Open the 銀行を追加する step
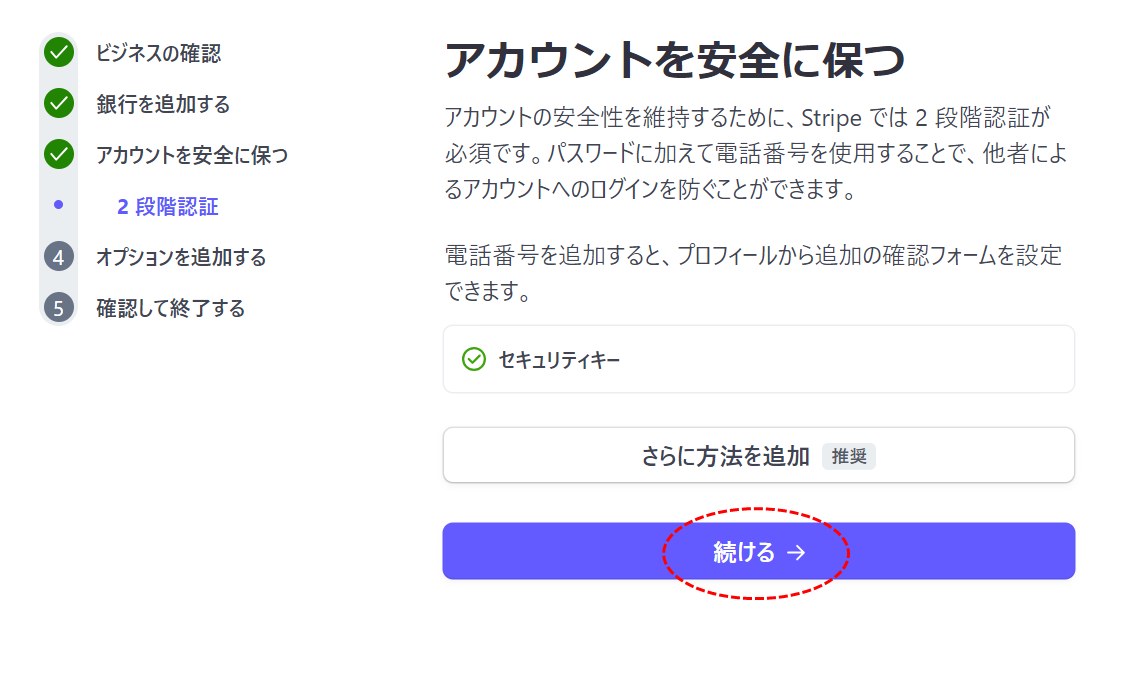Viewport: 1121px width, 673px height. [163, 104]
